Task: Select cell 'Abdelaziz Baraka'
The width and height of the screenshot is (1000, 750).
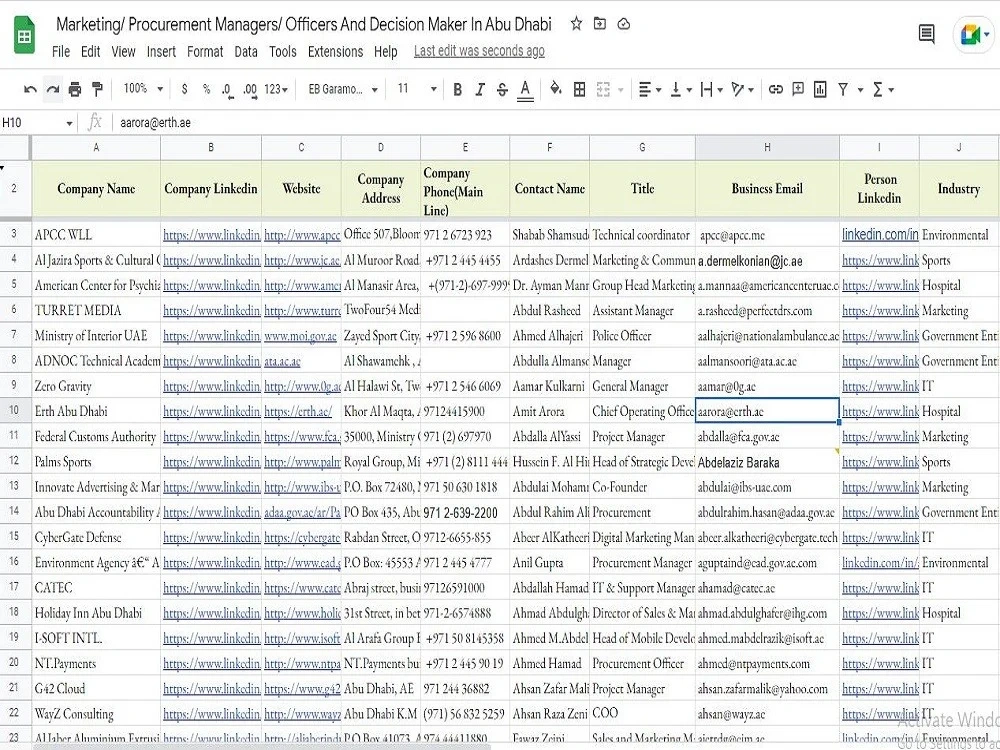Action: 767,462
